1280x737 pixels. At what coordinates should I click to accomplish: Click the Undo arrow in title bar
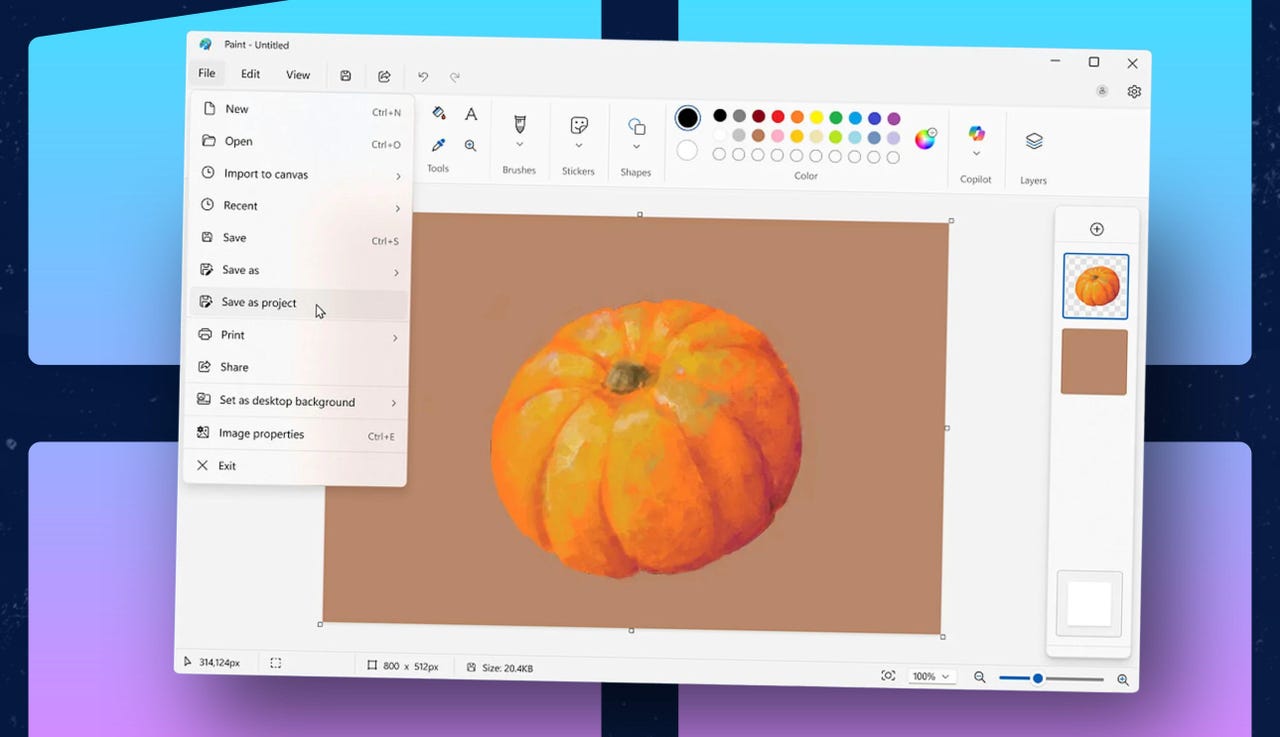pos(423,76)
